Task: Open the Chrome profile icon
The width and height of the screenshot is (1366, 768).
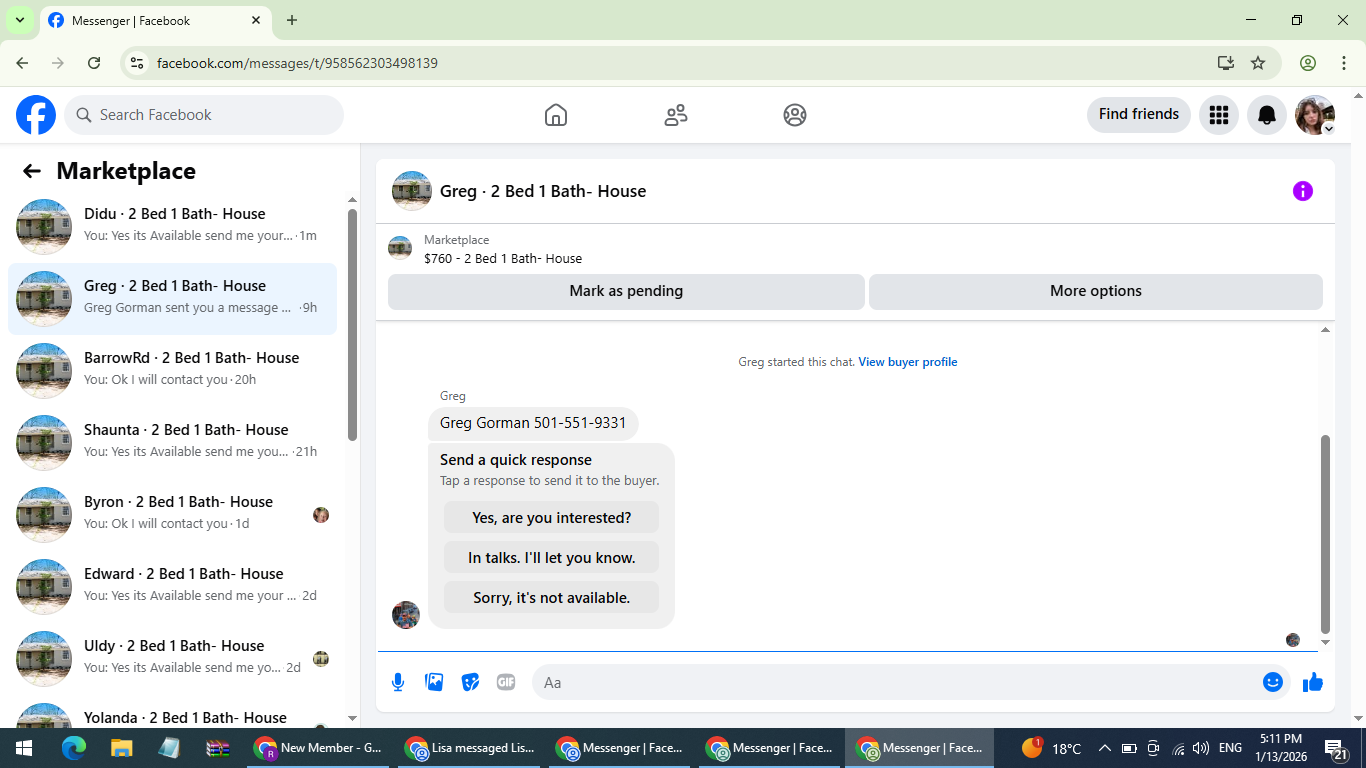Action: pos(1308,63)
